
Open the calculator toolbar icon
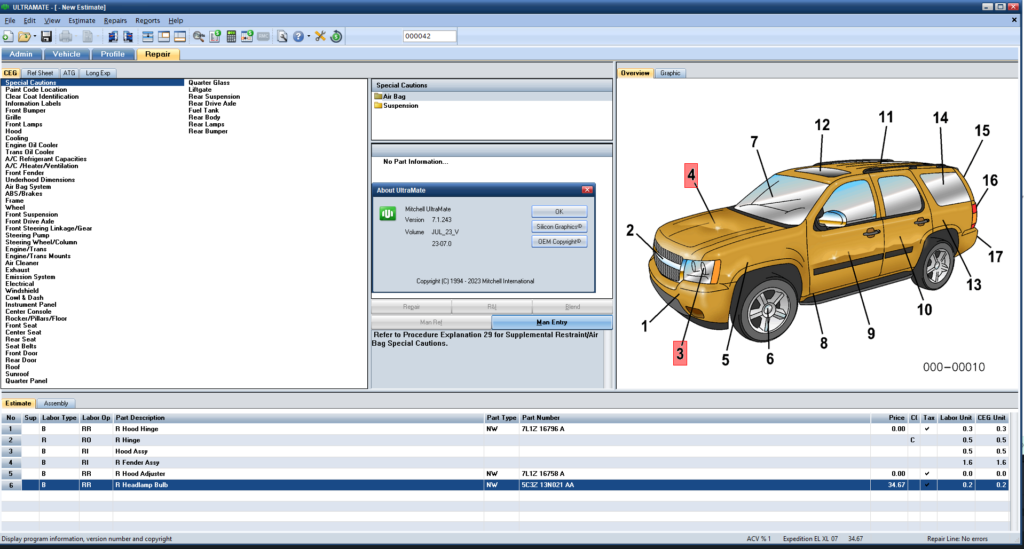(231, 37)
